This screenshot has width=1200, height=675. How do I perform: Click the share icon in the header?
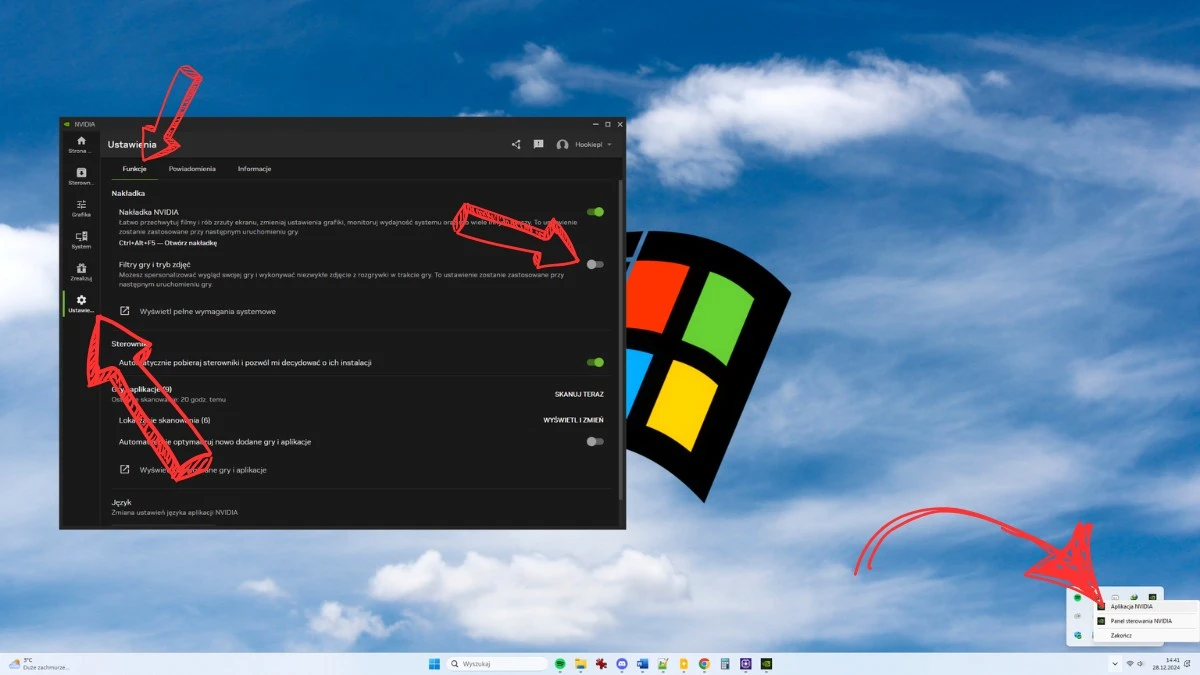click(515, 144)
